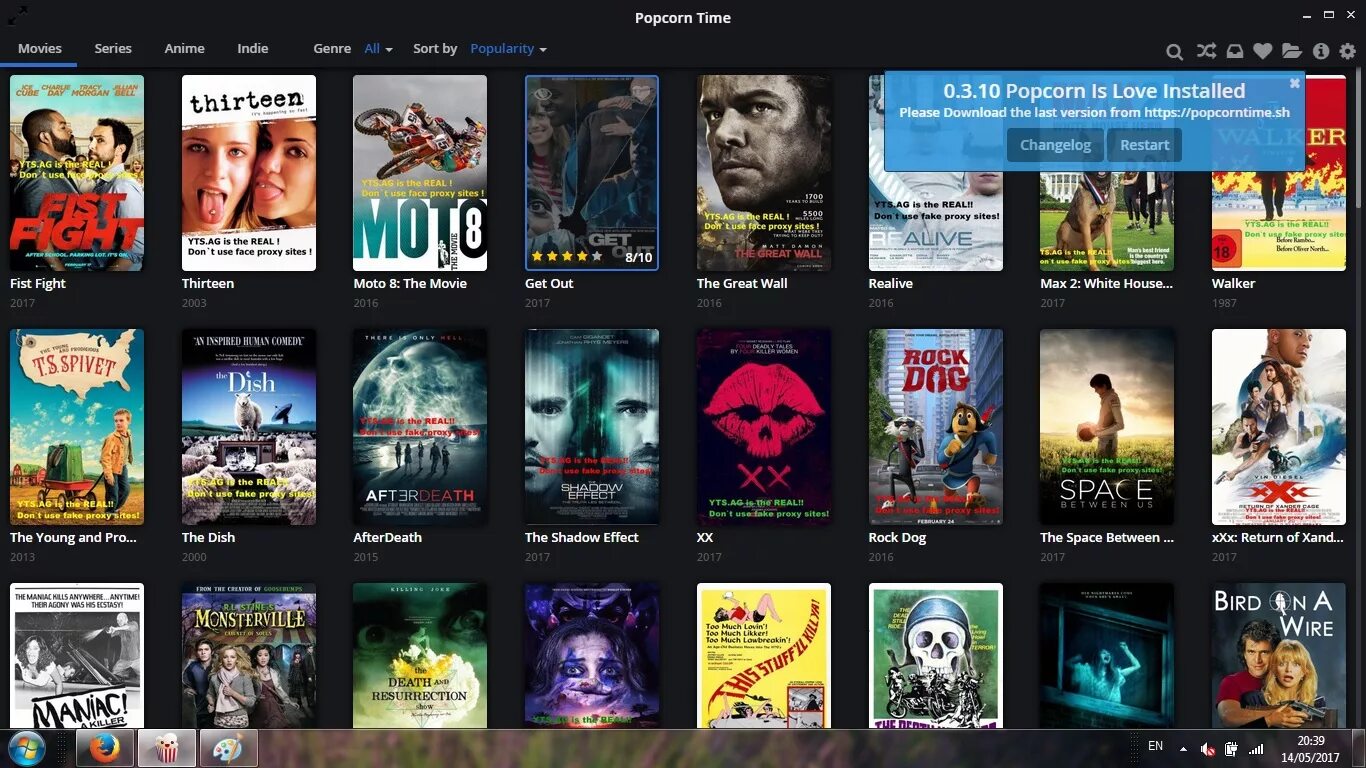Pick a random movie with shuffle icon

1206,51
